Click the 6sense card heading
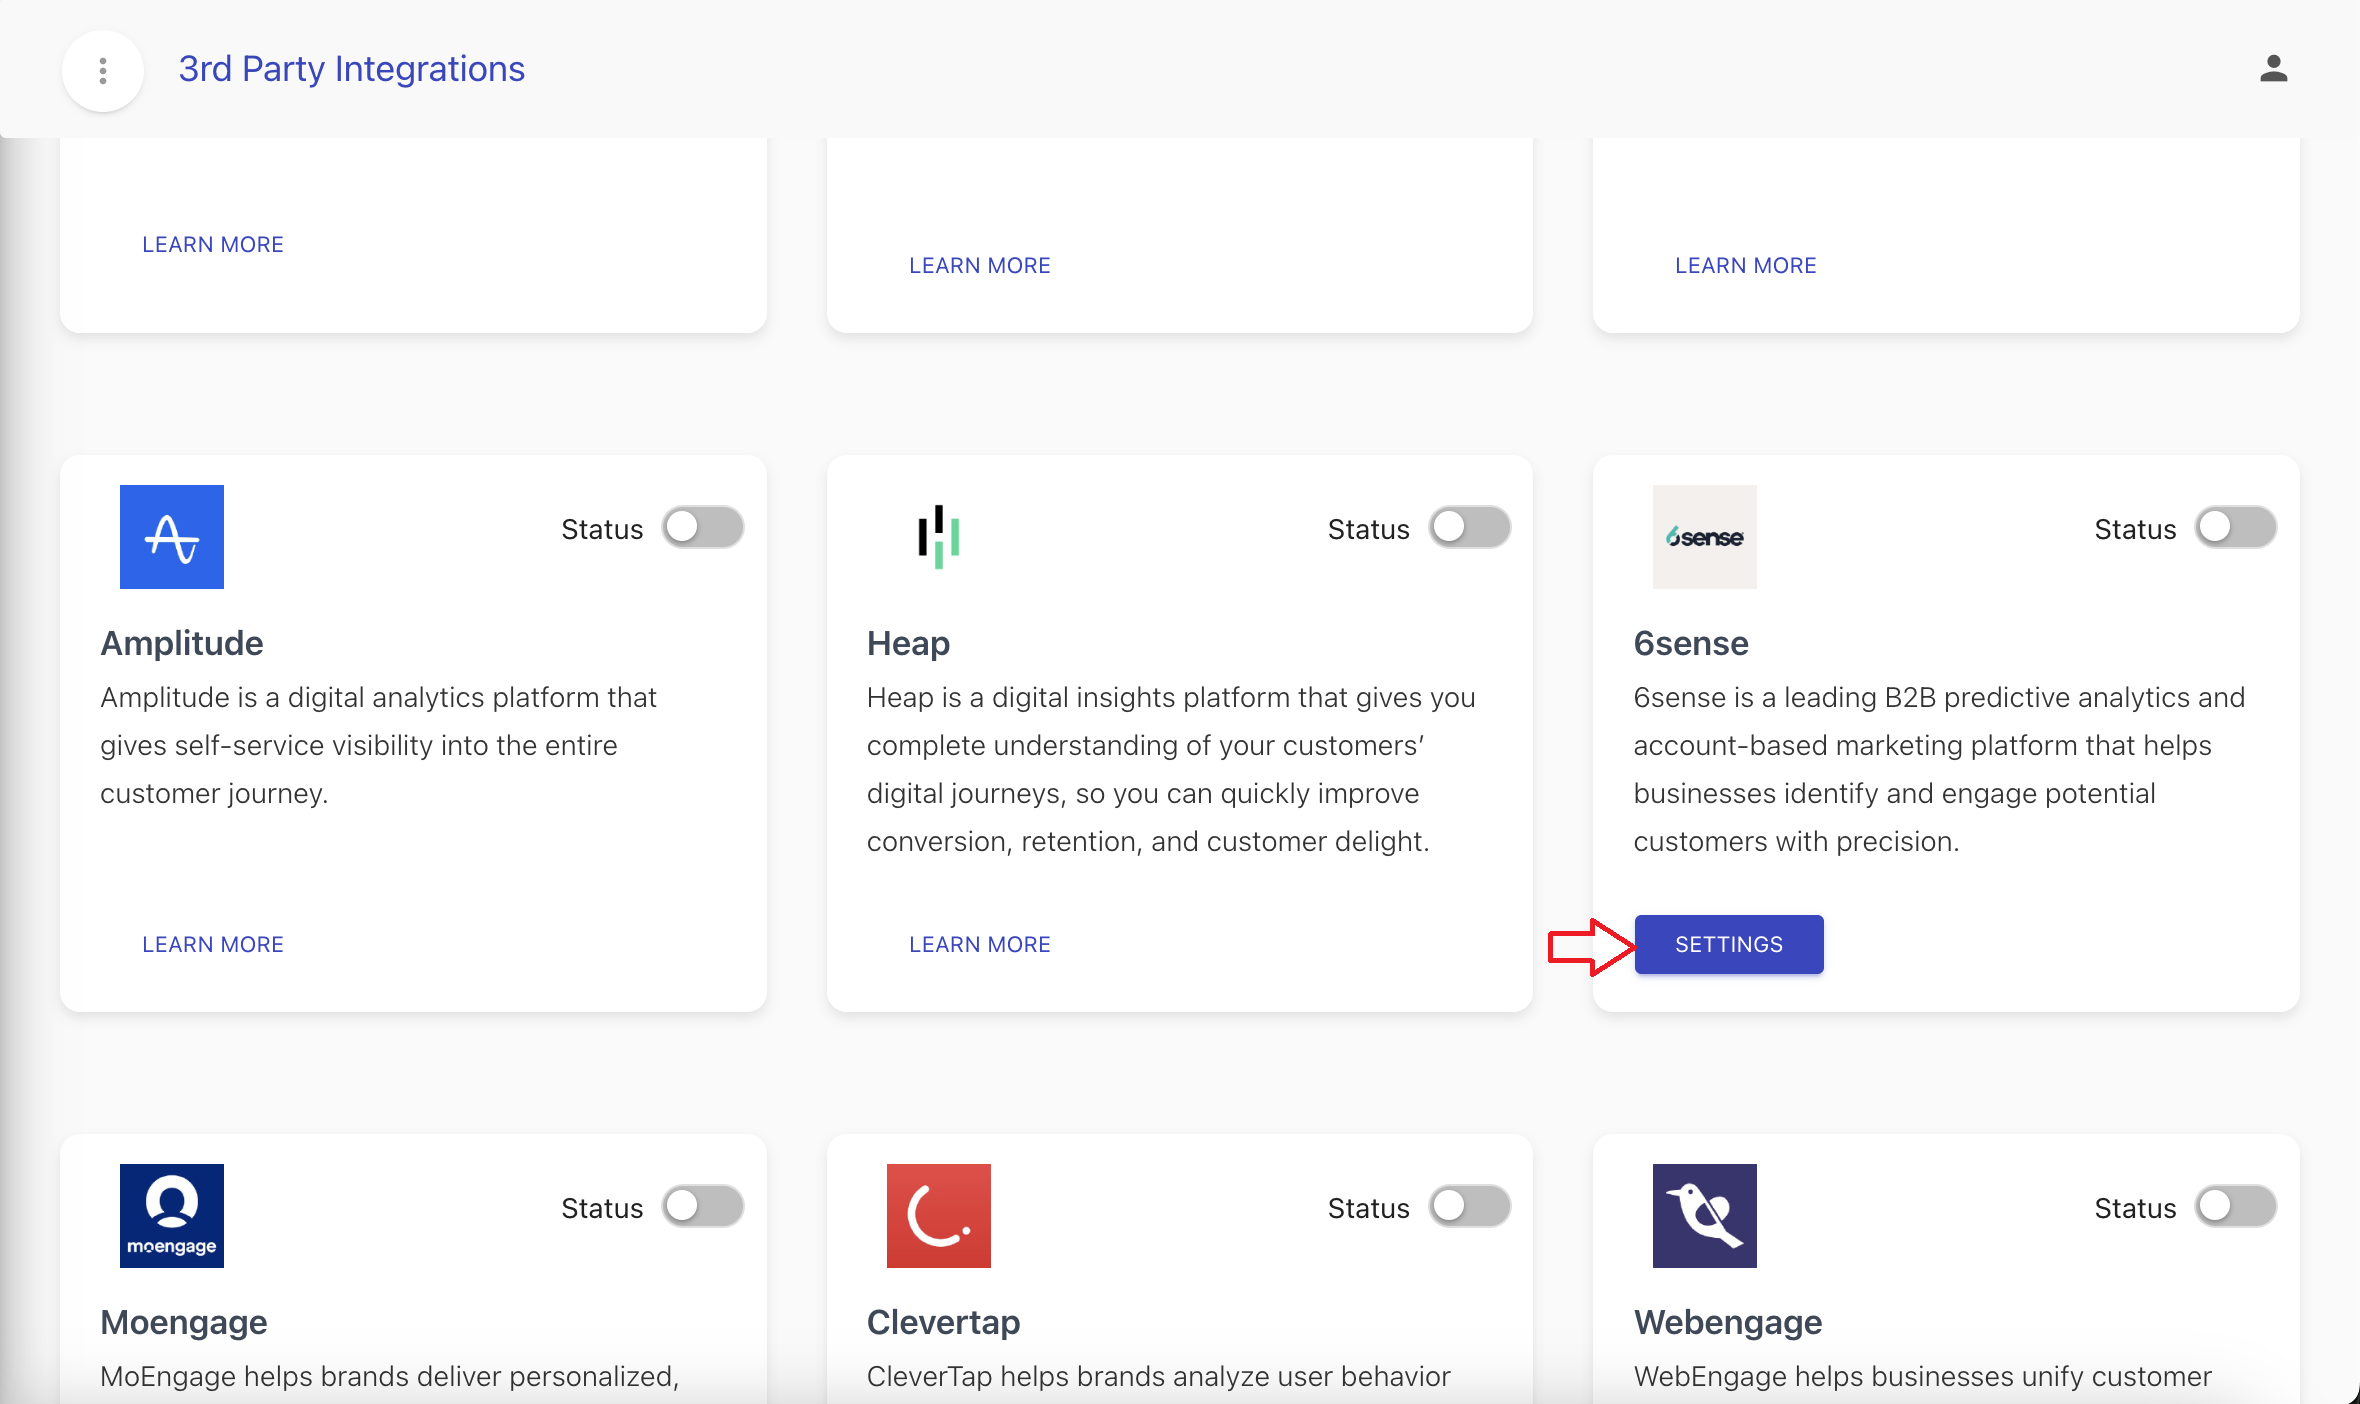The width and height of the screenshot is (2360, 1404). point(1691,643)
